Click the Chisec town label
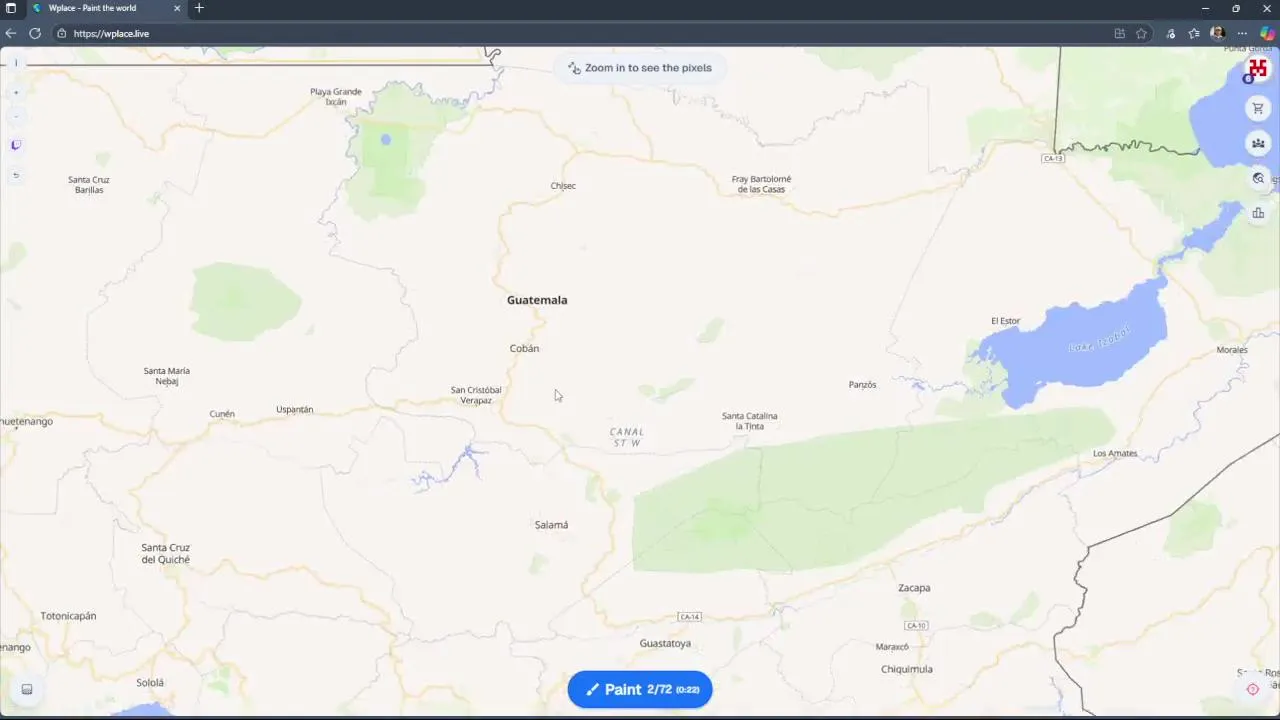This screenshot has width=1280, height=720. point(563,186)
